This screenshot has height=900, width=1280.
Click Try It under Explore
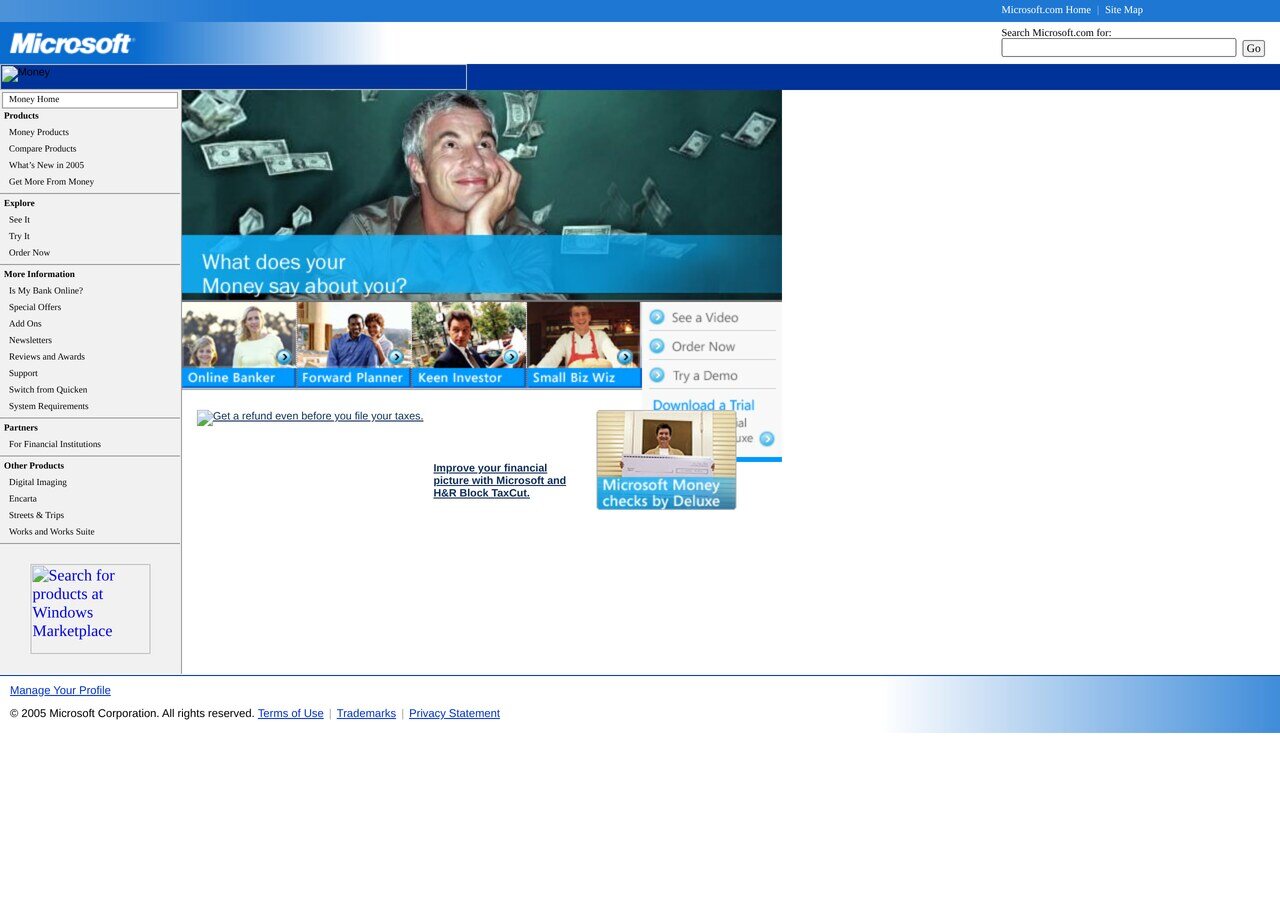pyautogui.click(x=20, y=236)
